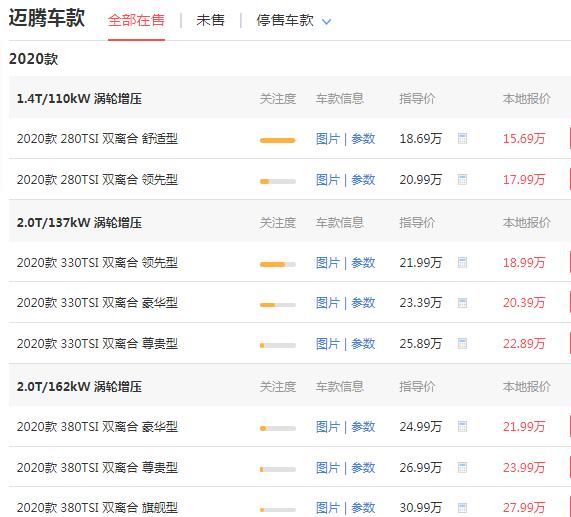
Task: Open 参数 link for 280TSI 舒适型
Action: pyautogui.click(x=363, y=139)
